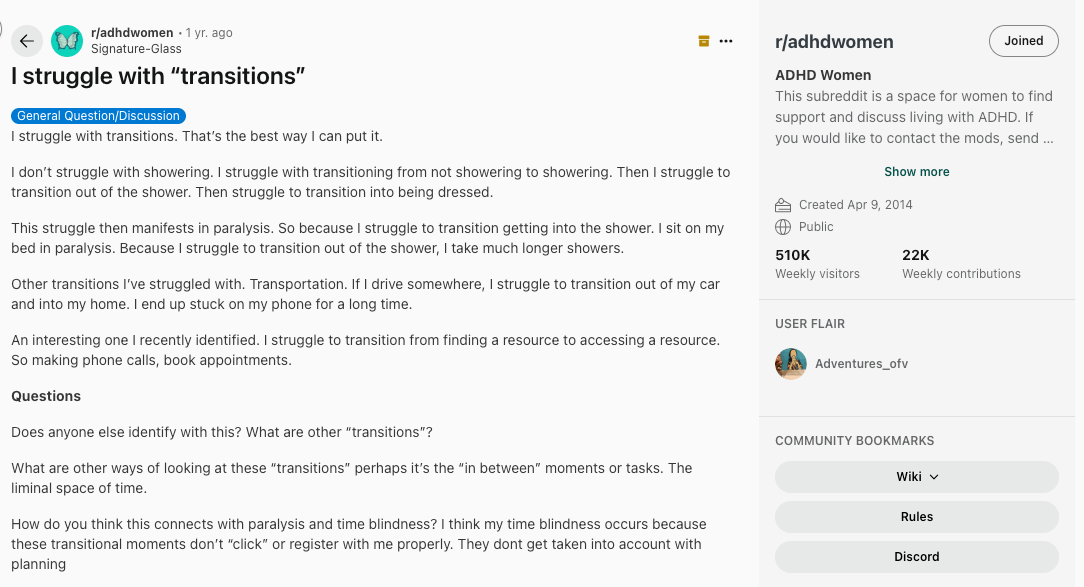
Task: Click the 1 yr. ago timestamp
Action: (x=208, y=32)
